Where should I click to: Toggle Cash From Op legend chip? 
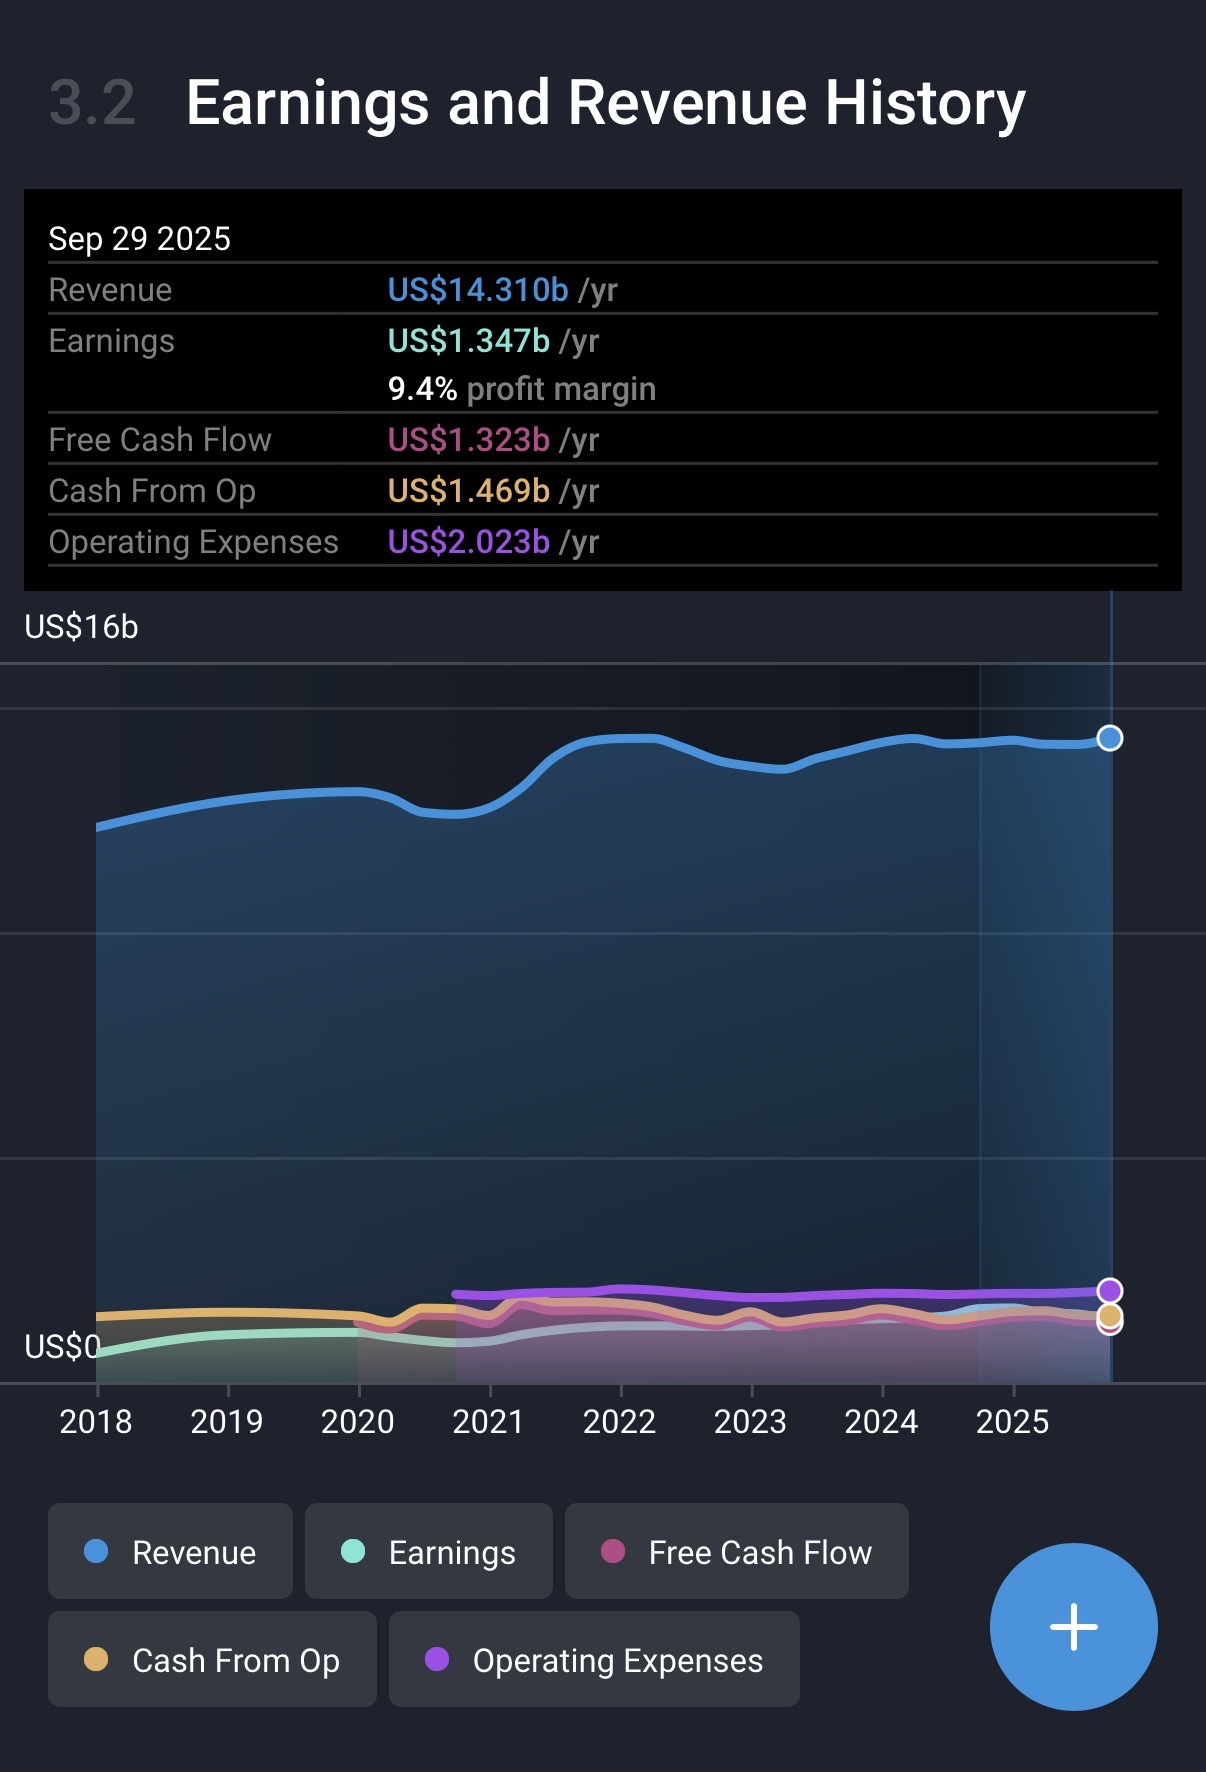(x=212, y=1660)
